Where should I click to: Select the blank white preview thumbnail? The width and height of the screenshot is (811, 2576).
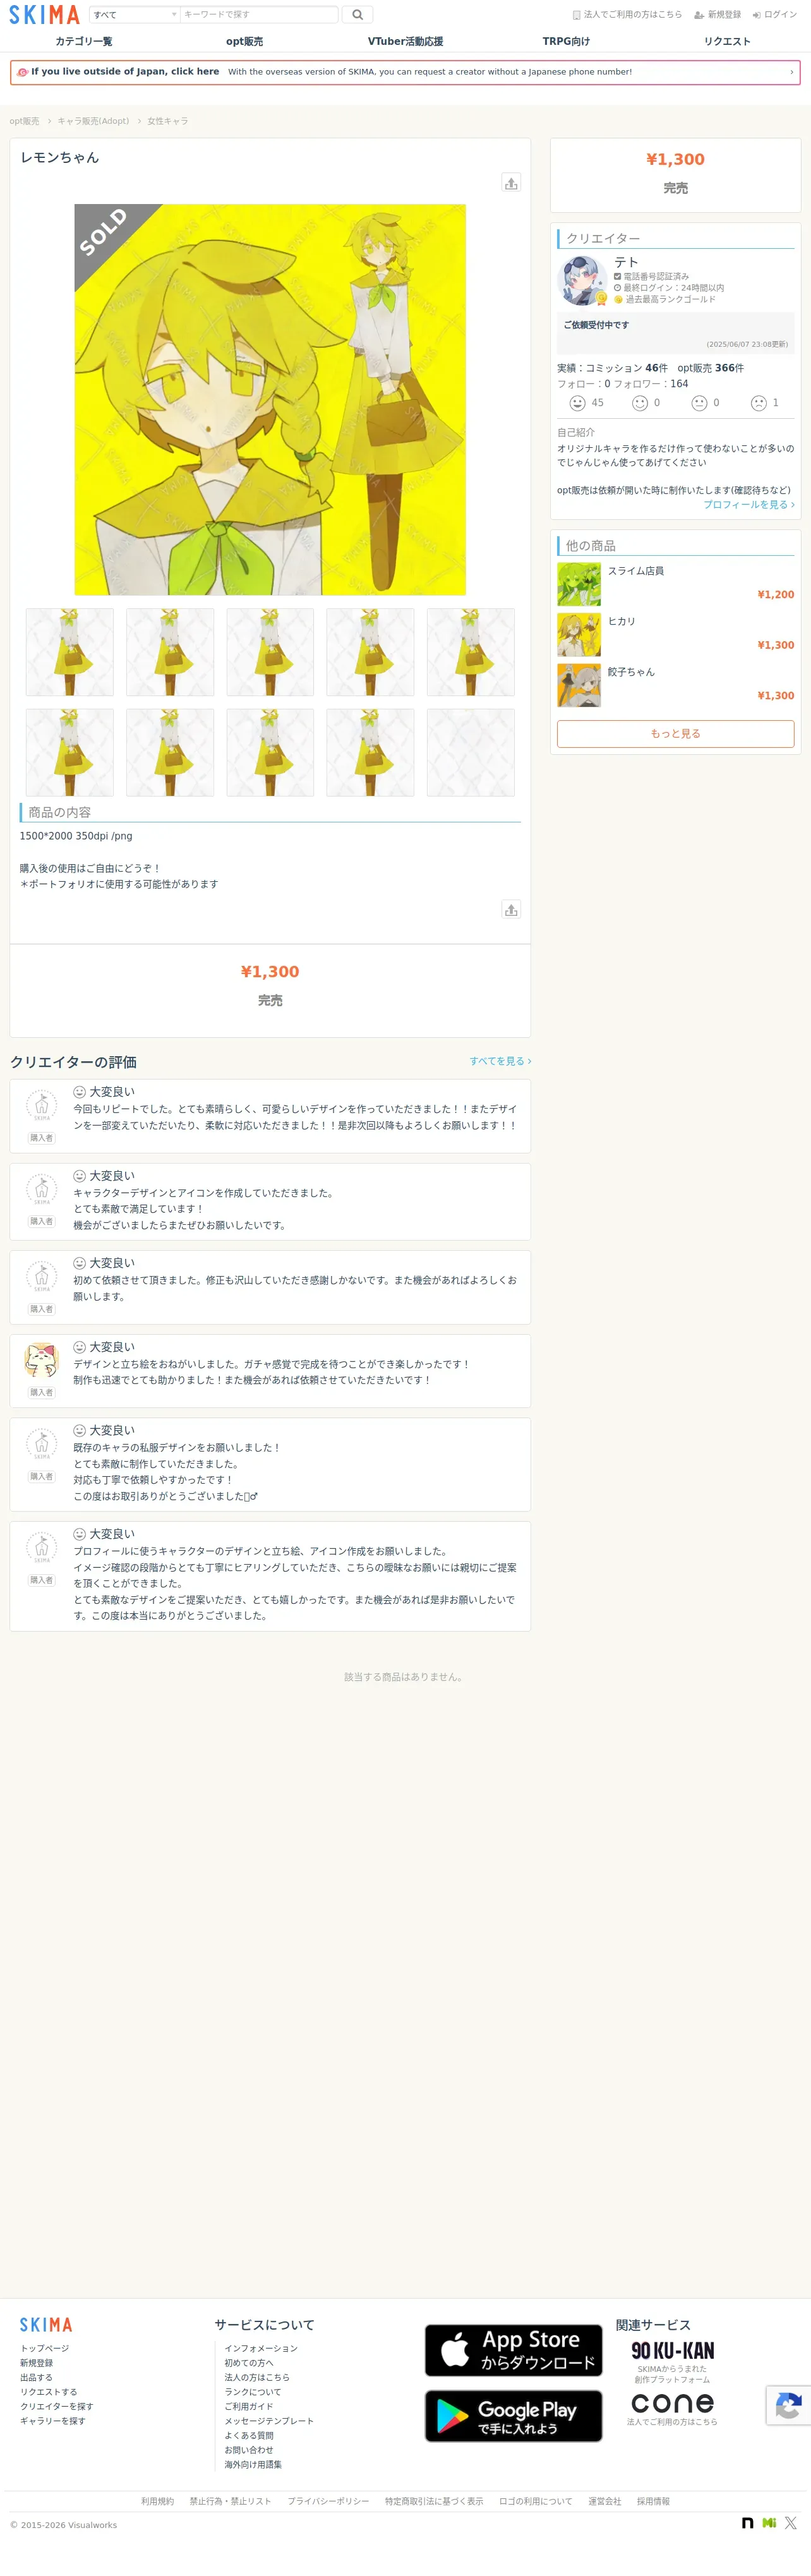tap(470, 752)
